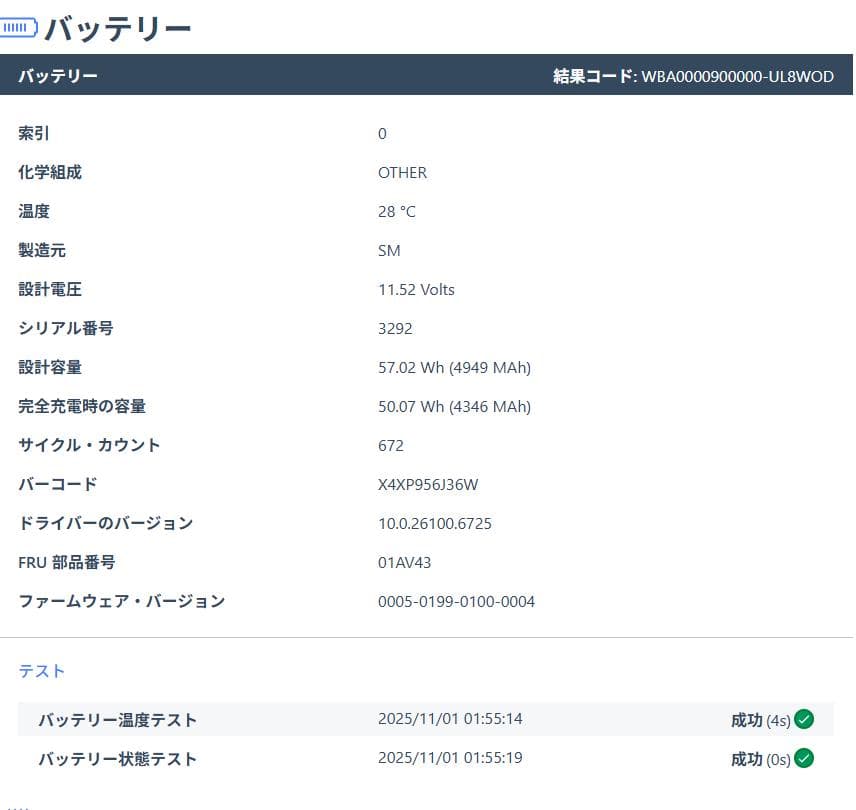Click the barcode value X4XP956J36W
Image resolution: width=856 pixels, height=810 pixels.
[x=428, y=484]
